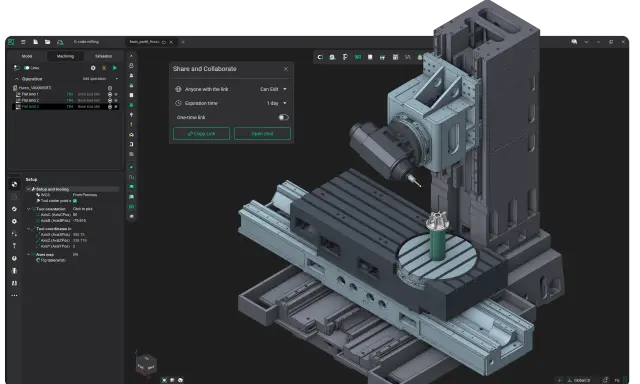Toggle the Links switch in the operations panel
Viewport: 640px width, 384px height.
click(27, 68)
